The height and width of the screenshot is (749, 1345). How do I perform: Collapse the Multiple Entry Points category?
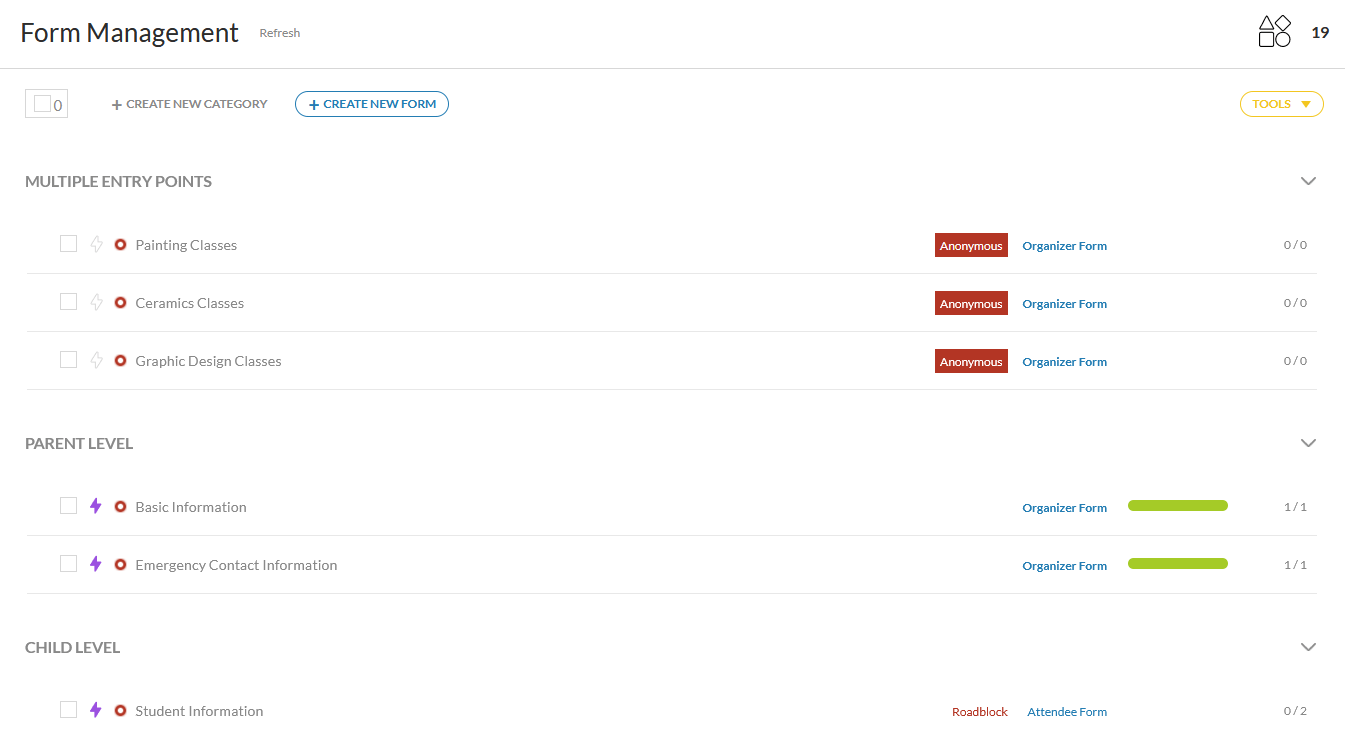click(x=1308, y=181)
